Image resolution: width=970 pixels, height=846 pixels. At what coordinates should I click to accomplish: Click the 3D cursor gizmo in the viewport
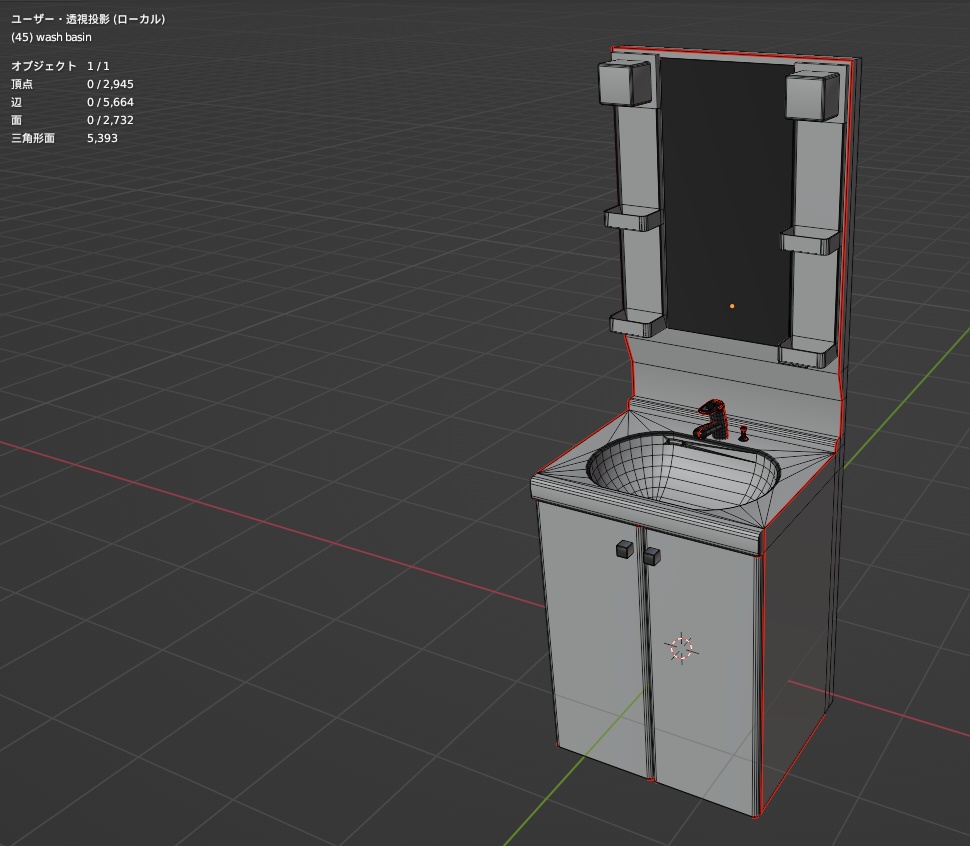click(683, 648)
